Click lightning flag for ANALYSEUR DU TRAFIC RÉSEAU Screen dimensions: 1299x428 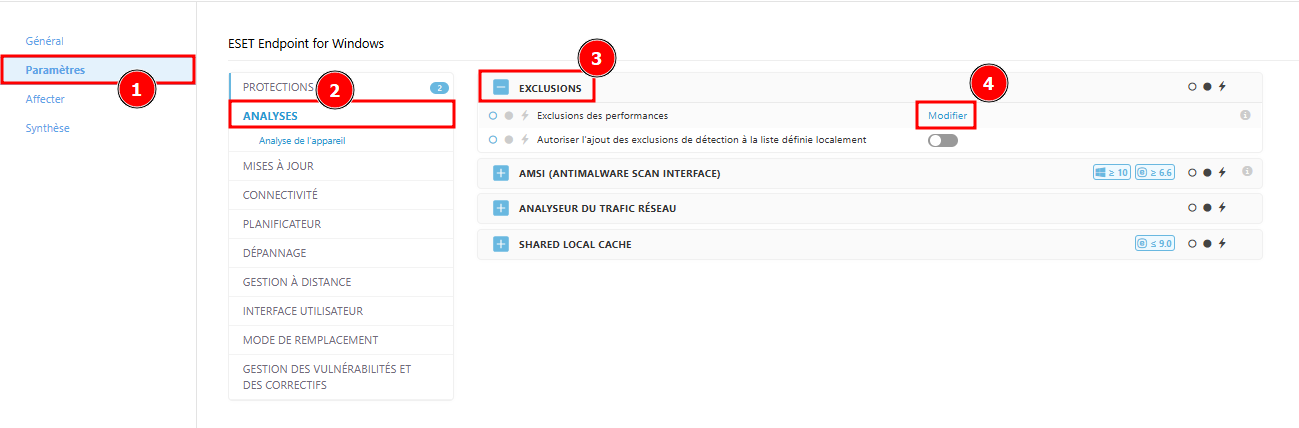tap(1222, 208)
